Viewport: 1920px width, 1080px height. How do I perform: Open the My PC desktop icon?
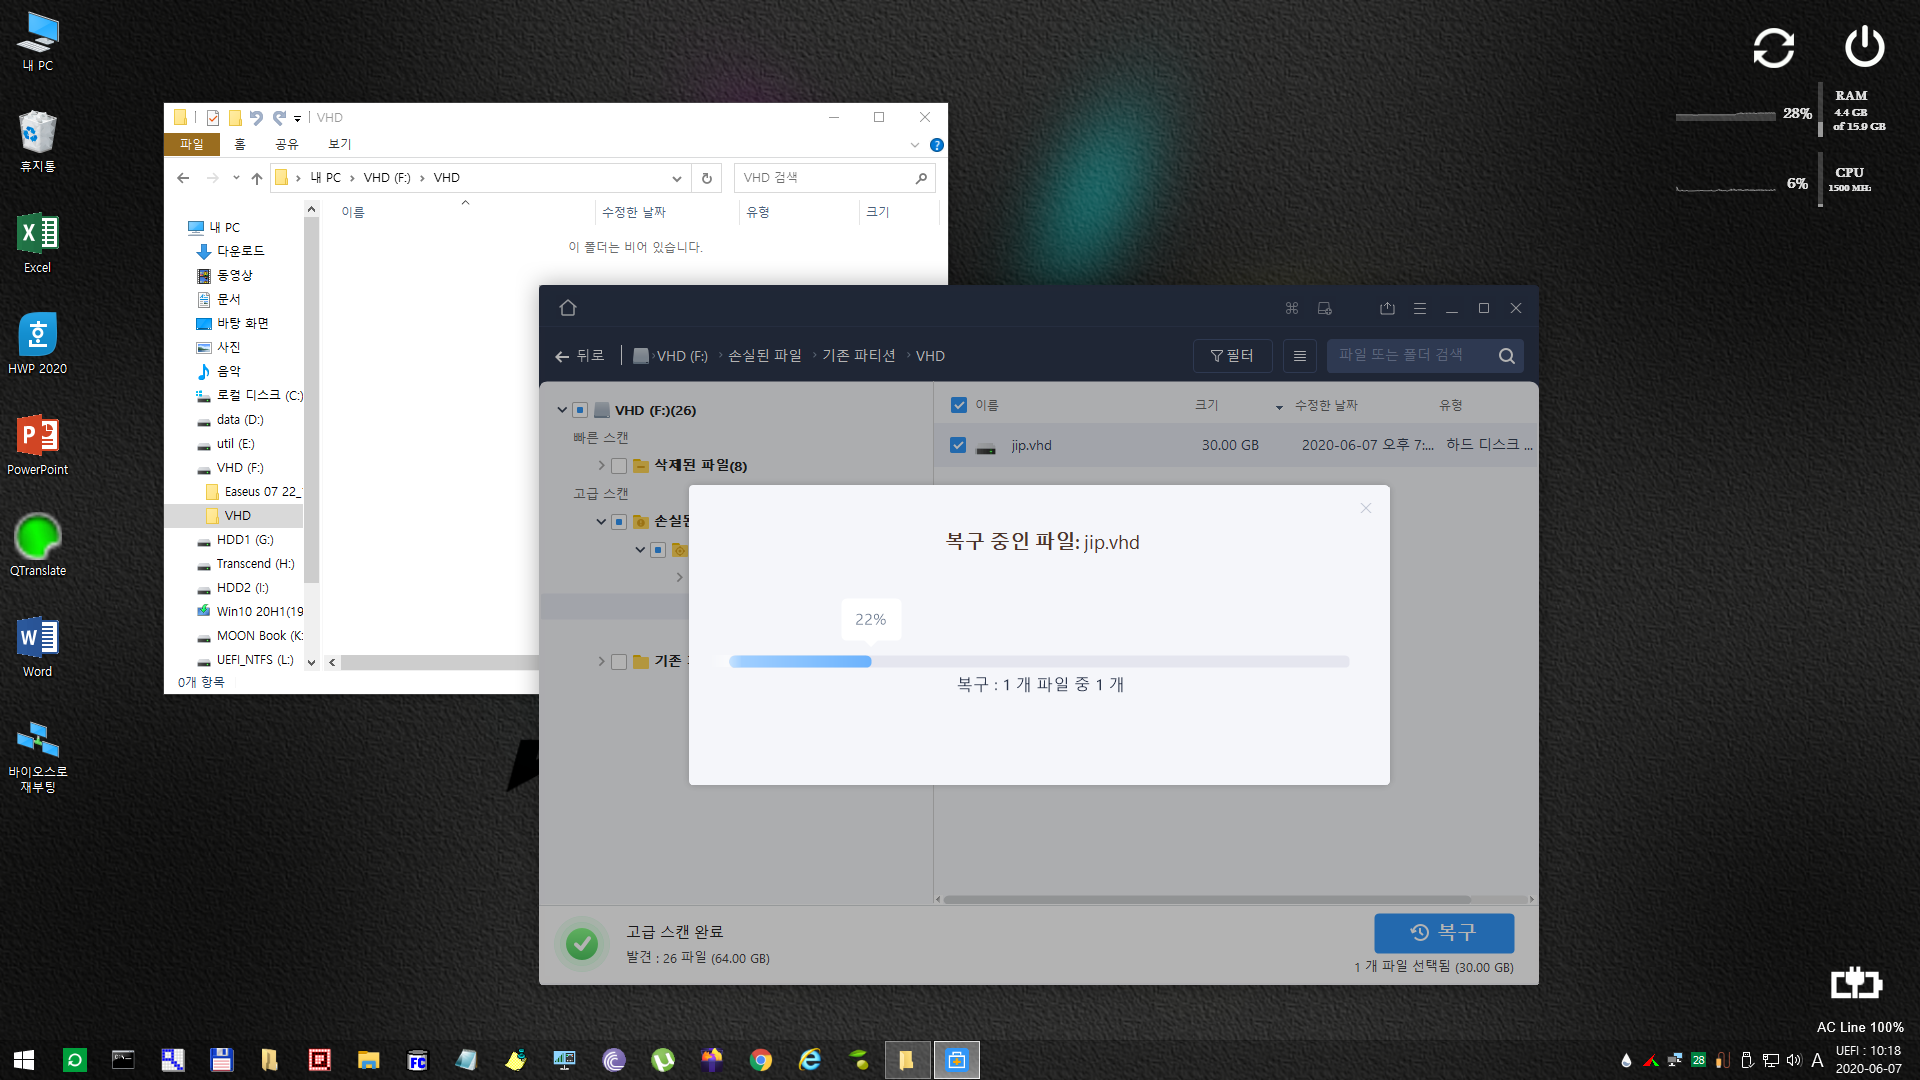37,42
